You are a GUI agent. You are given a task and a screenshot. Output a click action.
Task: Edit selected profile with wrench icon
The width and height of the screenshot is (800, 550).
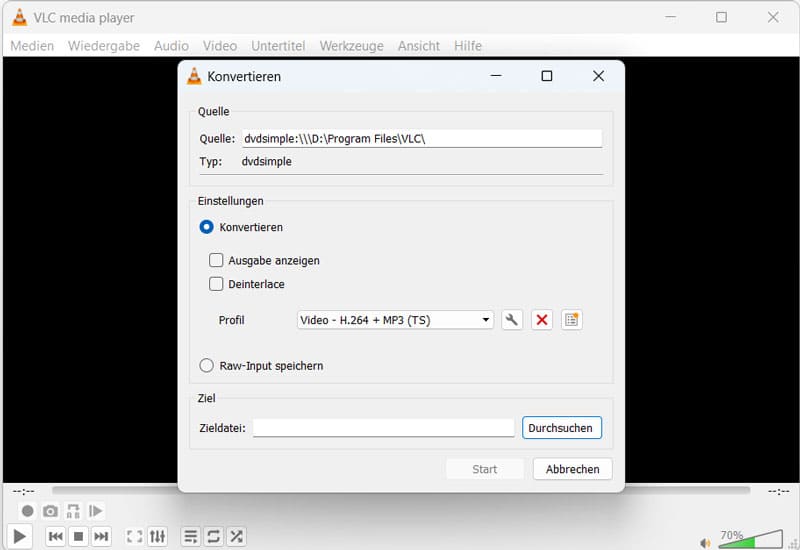(x=512, y=320)
